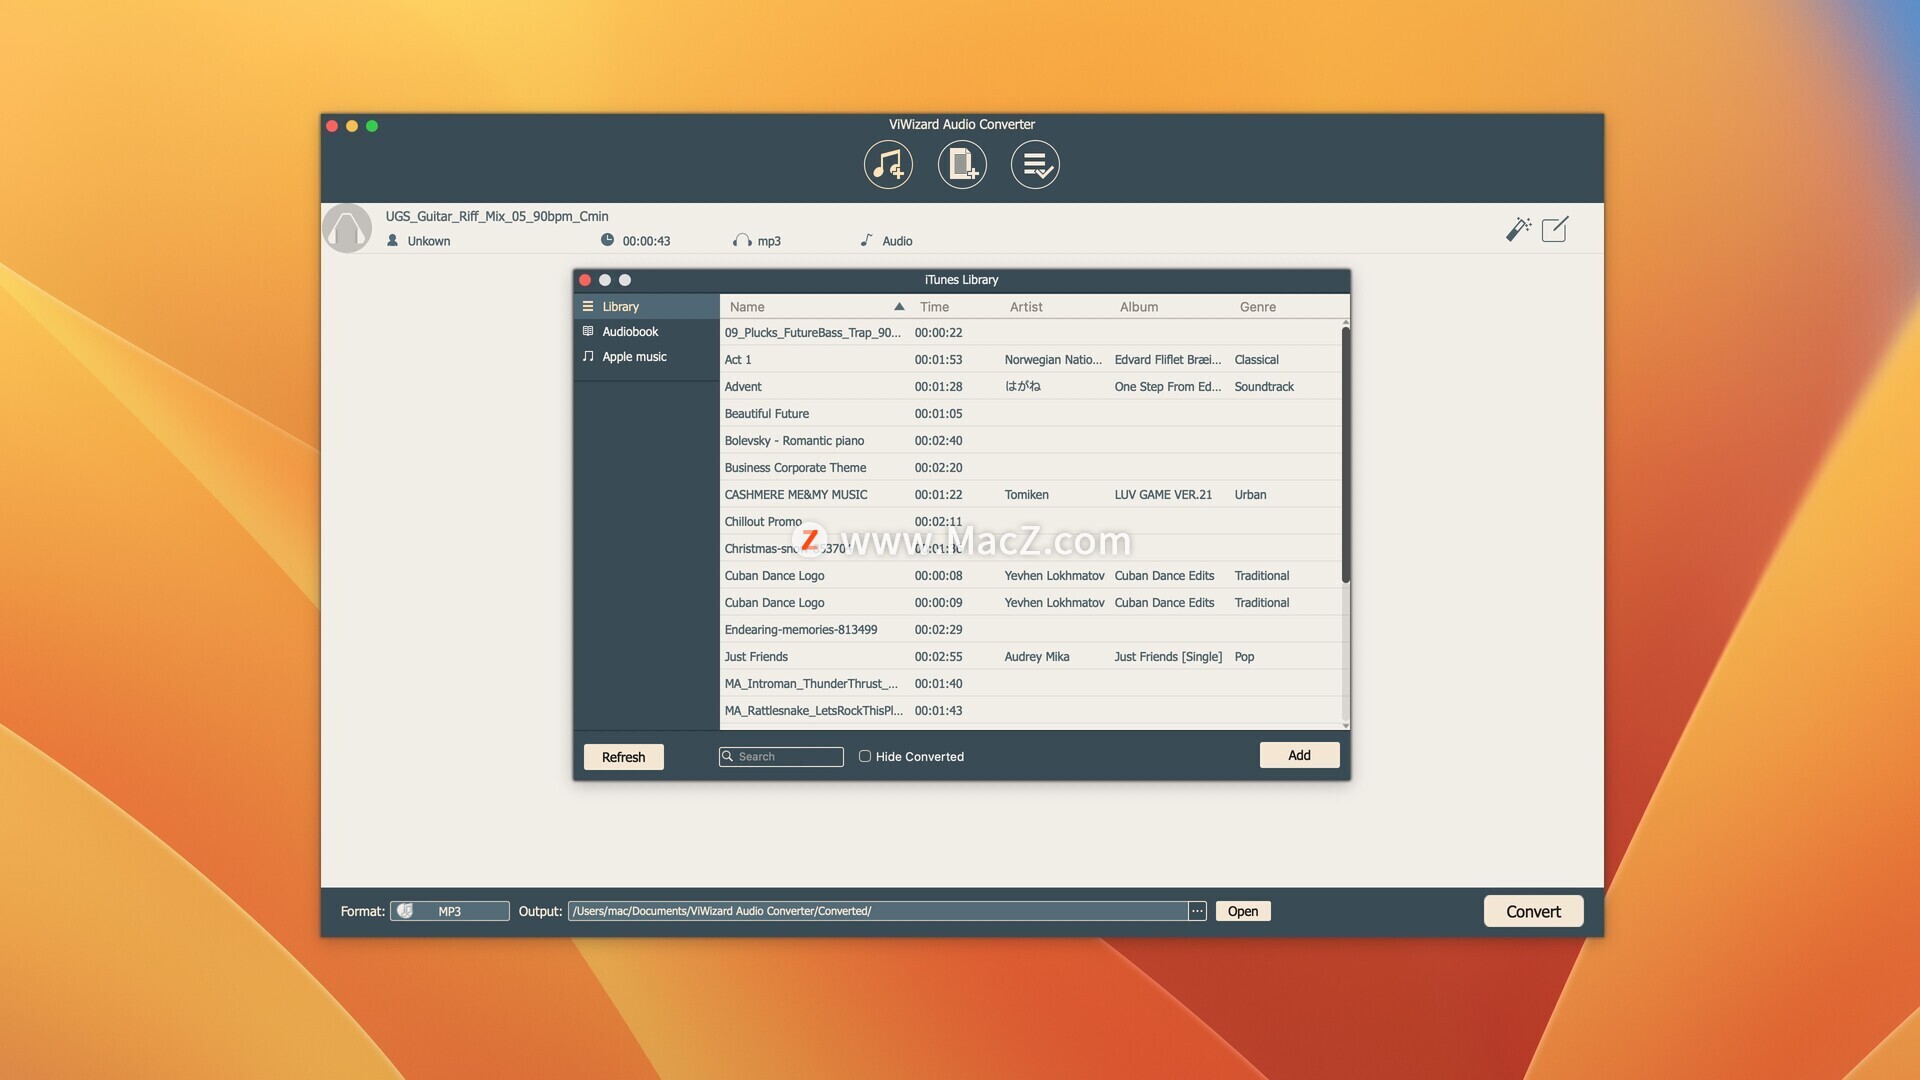
Task: Click the edit tags icon
Action: [x=1555, y=229]
